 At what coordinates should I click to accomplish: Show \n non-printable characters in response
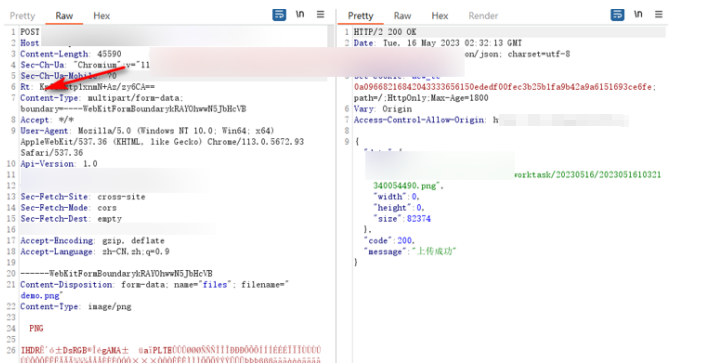pos(638,14)
